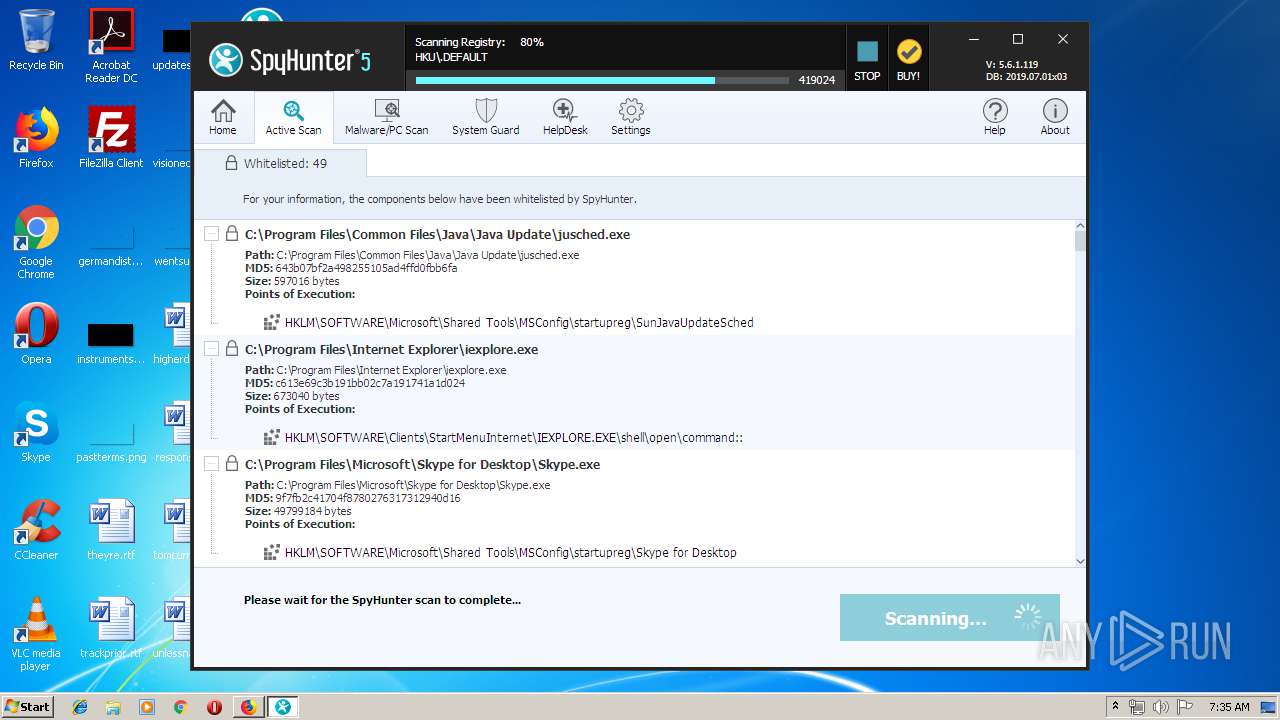Open FileZilla Client desktop shortcut
The image size is (1280, 720).
click(x=111, y=137)
